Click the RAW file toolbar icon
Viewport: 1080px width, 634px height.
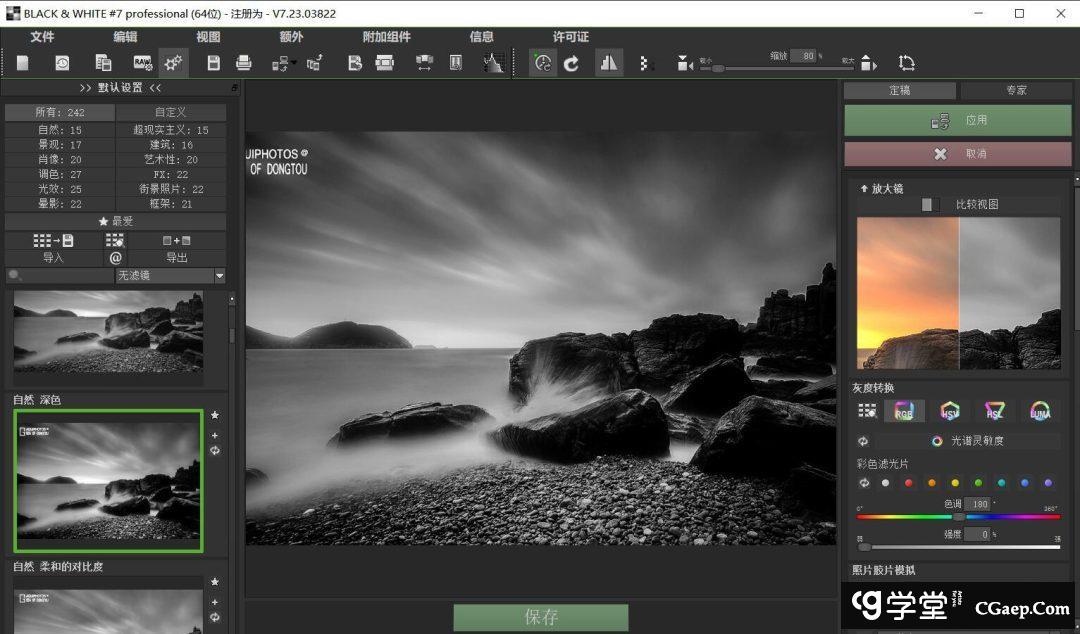pyautogui.click(x=142, y=63)
